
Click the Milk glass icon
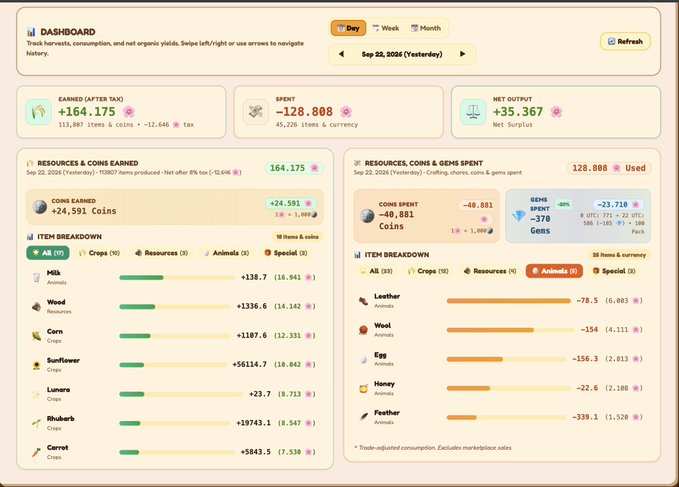pyautogui.click(x=36, y=277)
